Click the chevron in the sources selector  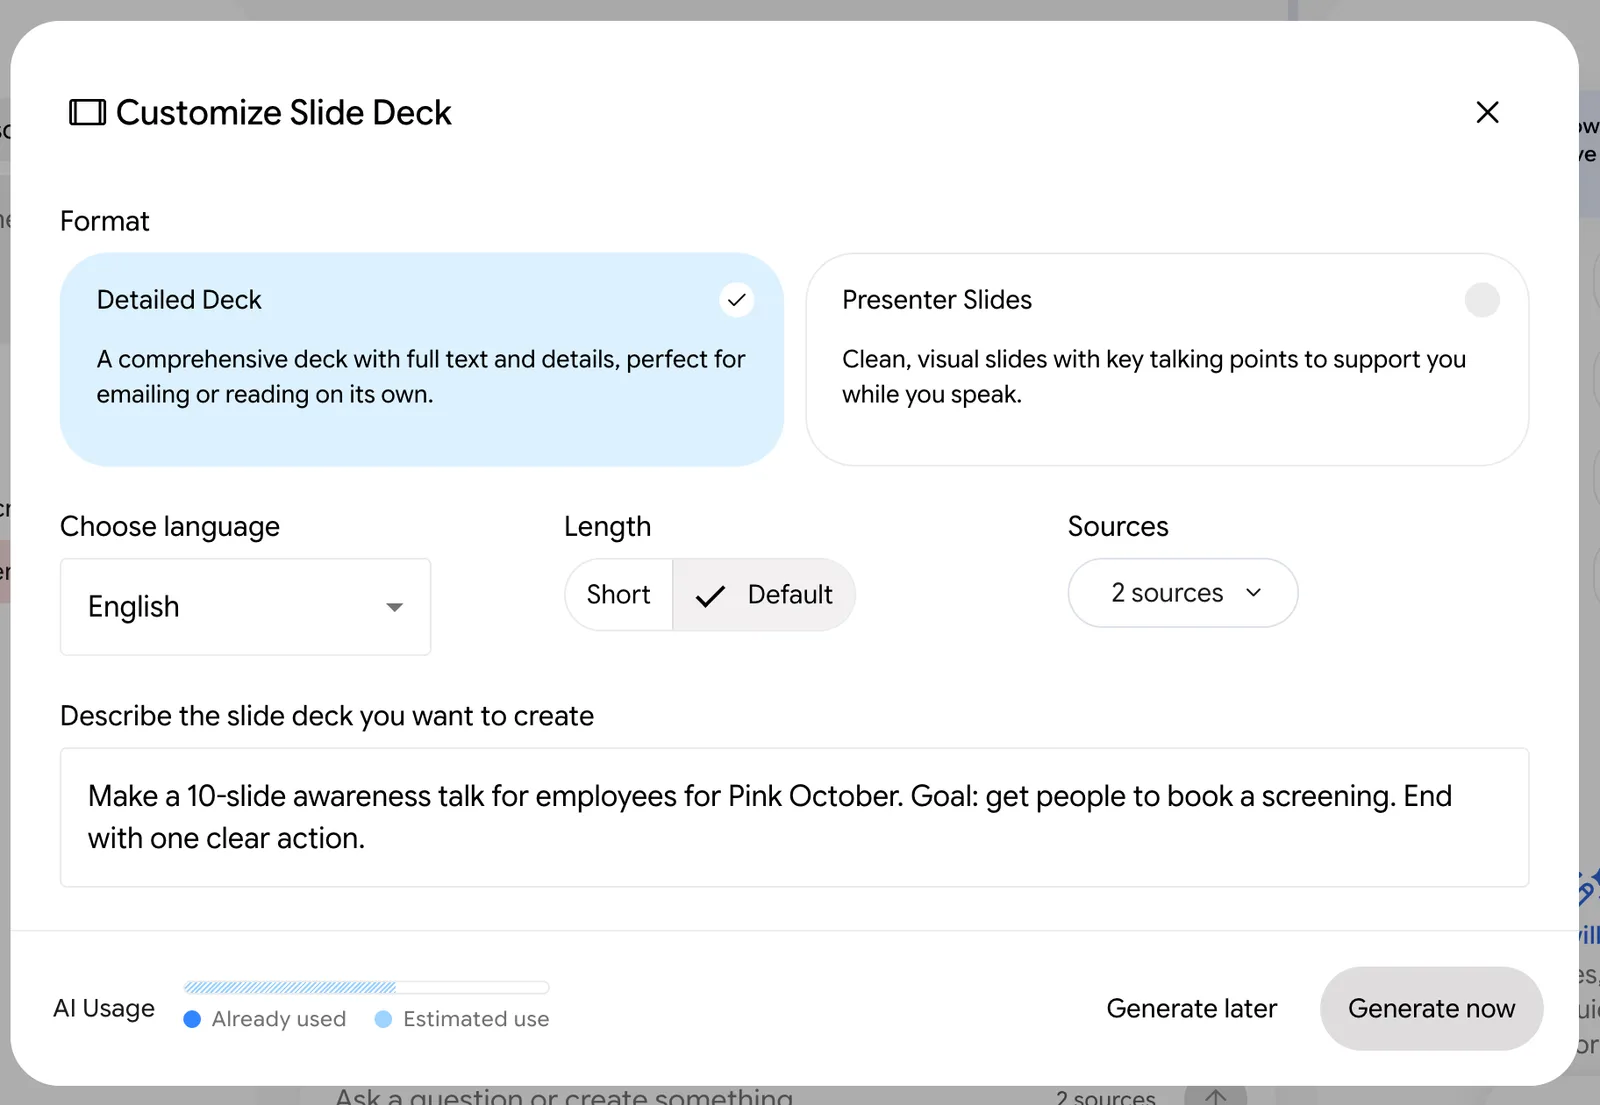click(x=1254, y=593)
